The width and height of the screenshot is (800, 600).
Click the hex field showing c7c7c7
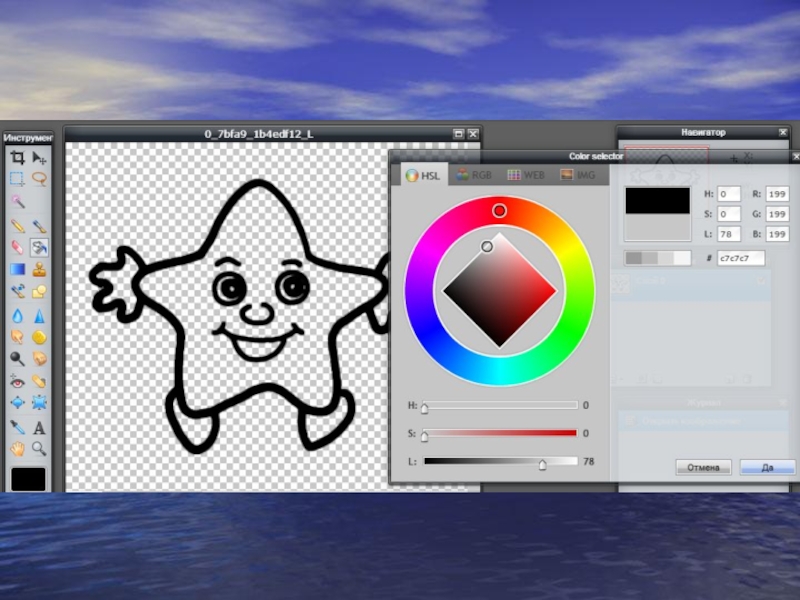point(741,258)
